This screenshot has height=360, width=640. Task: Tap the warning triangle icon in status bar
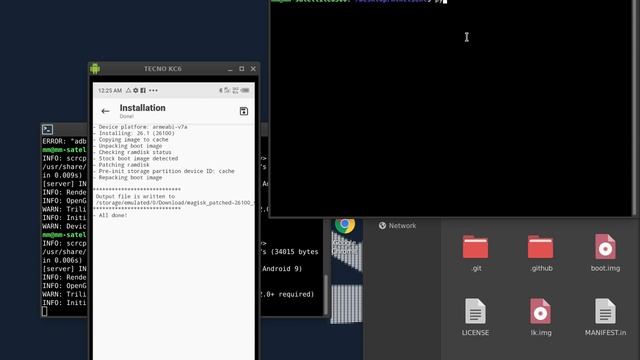click(129, 90)
